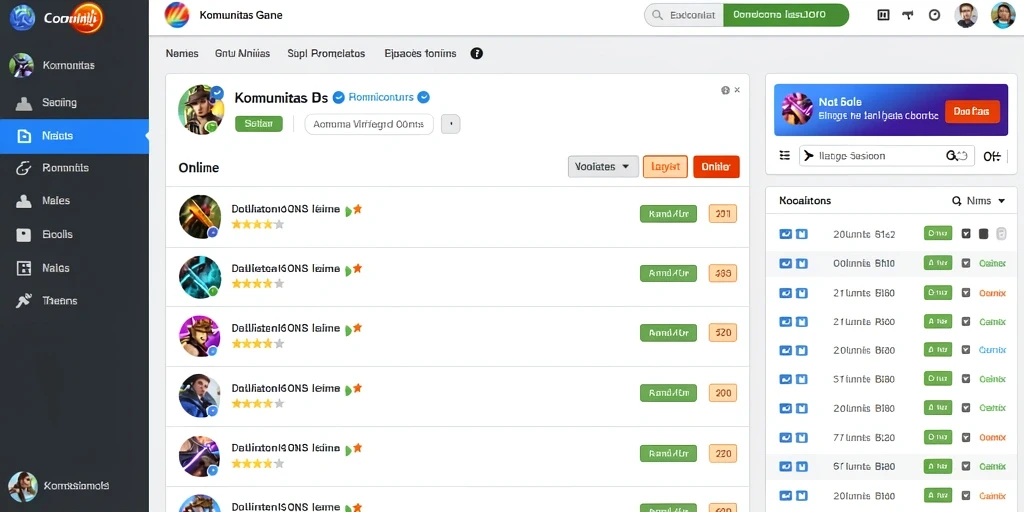1024x512 pixels.
Task: Expand the small arrow button beside Aomma field
Action: tap(451, 124)
